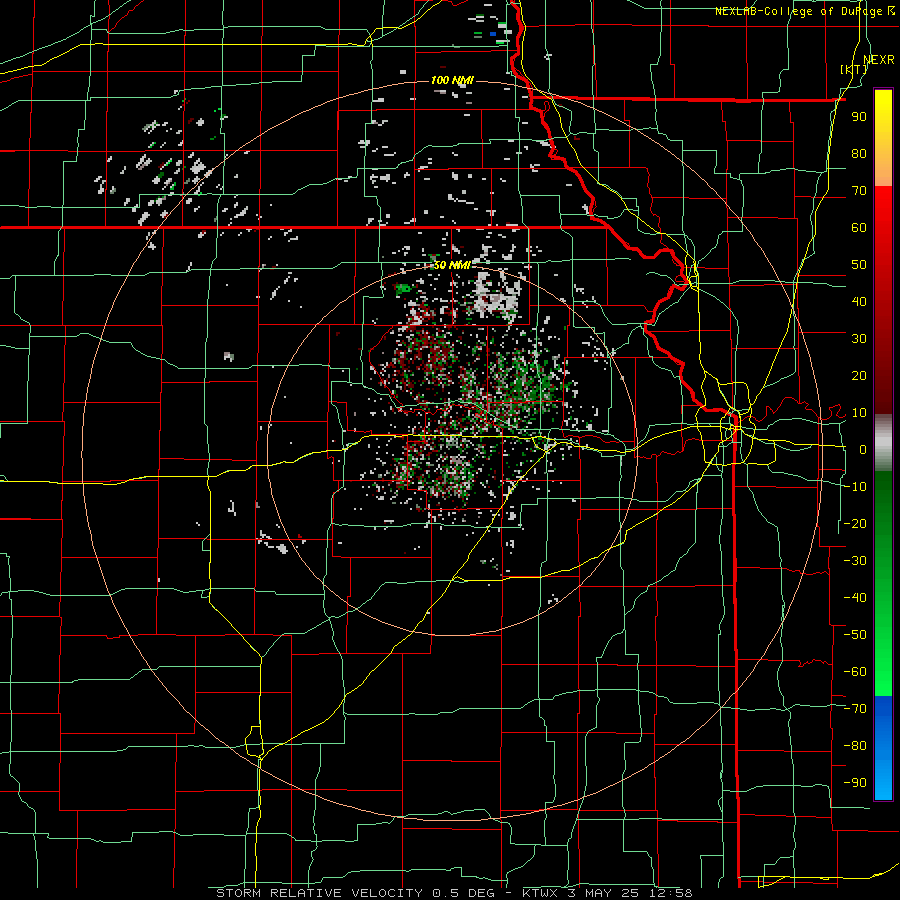Click the 100 NMI range ring label
Image resolution: width=900 pixels, height=900 pixels.
tap(452, 80)
